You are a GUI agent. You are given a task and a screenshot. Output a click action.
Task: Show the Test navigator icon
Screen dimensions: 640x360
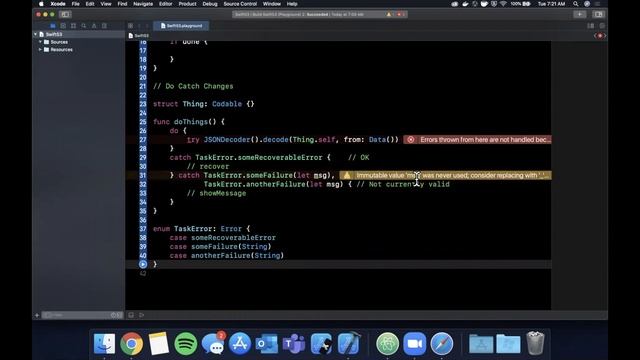(x=104, y=26)
